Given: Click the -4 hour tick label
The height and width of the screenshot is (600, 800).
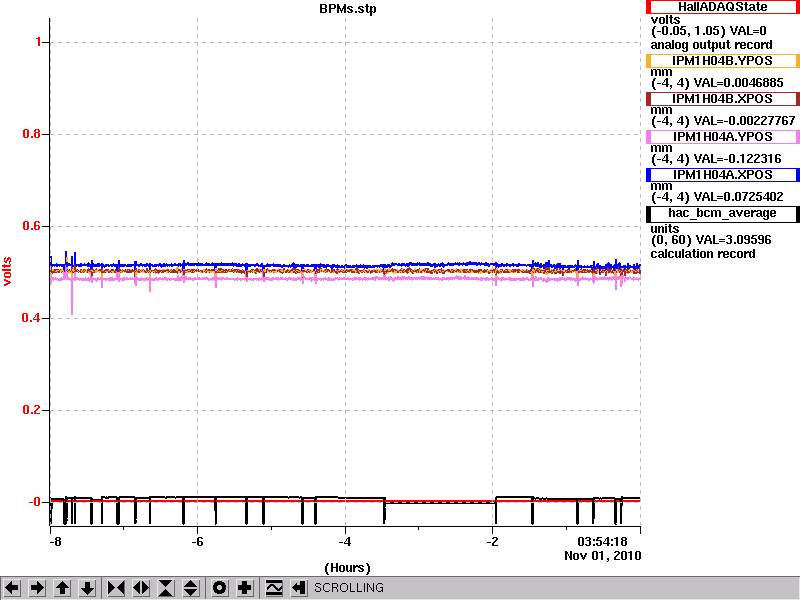Looking at the screenshot, I should coord(345,542).
